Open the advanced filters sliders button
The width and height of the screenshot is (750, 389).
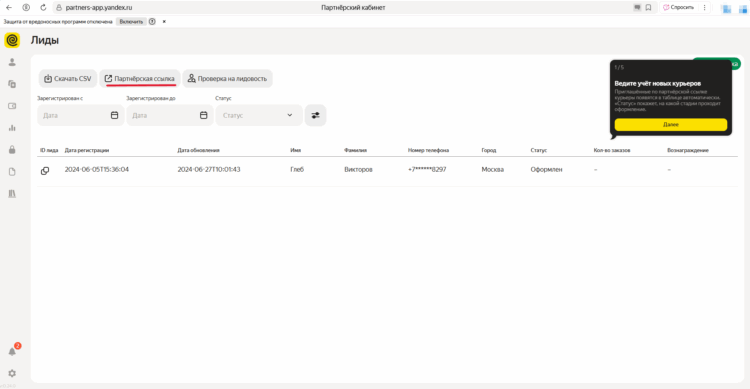click(315, 115)
